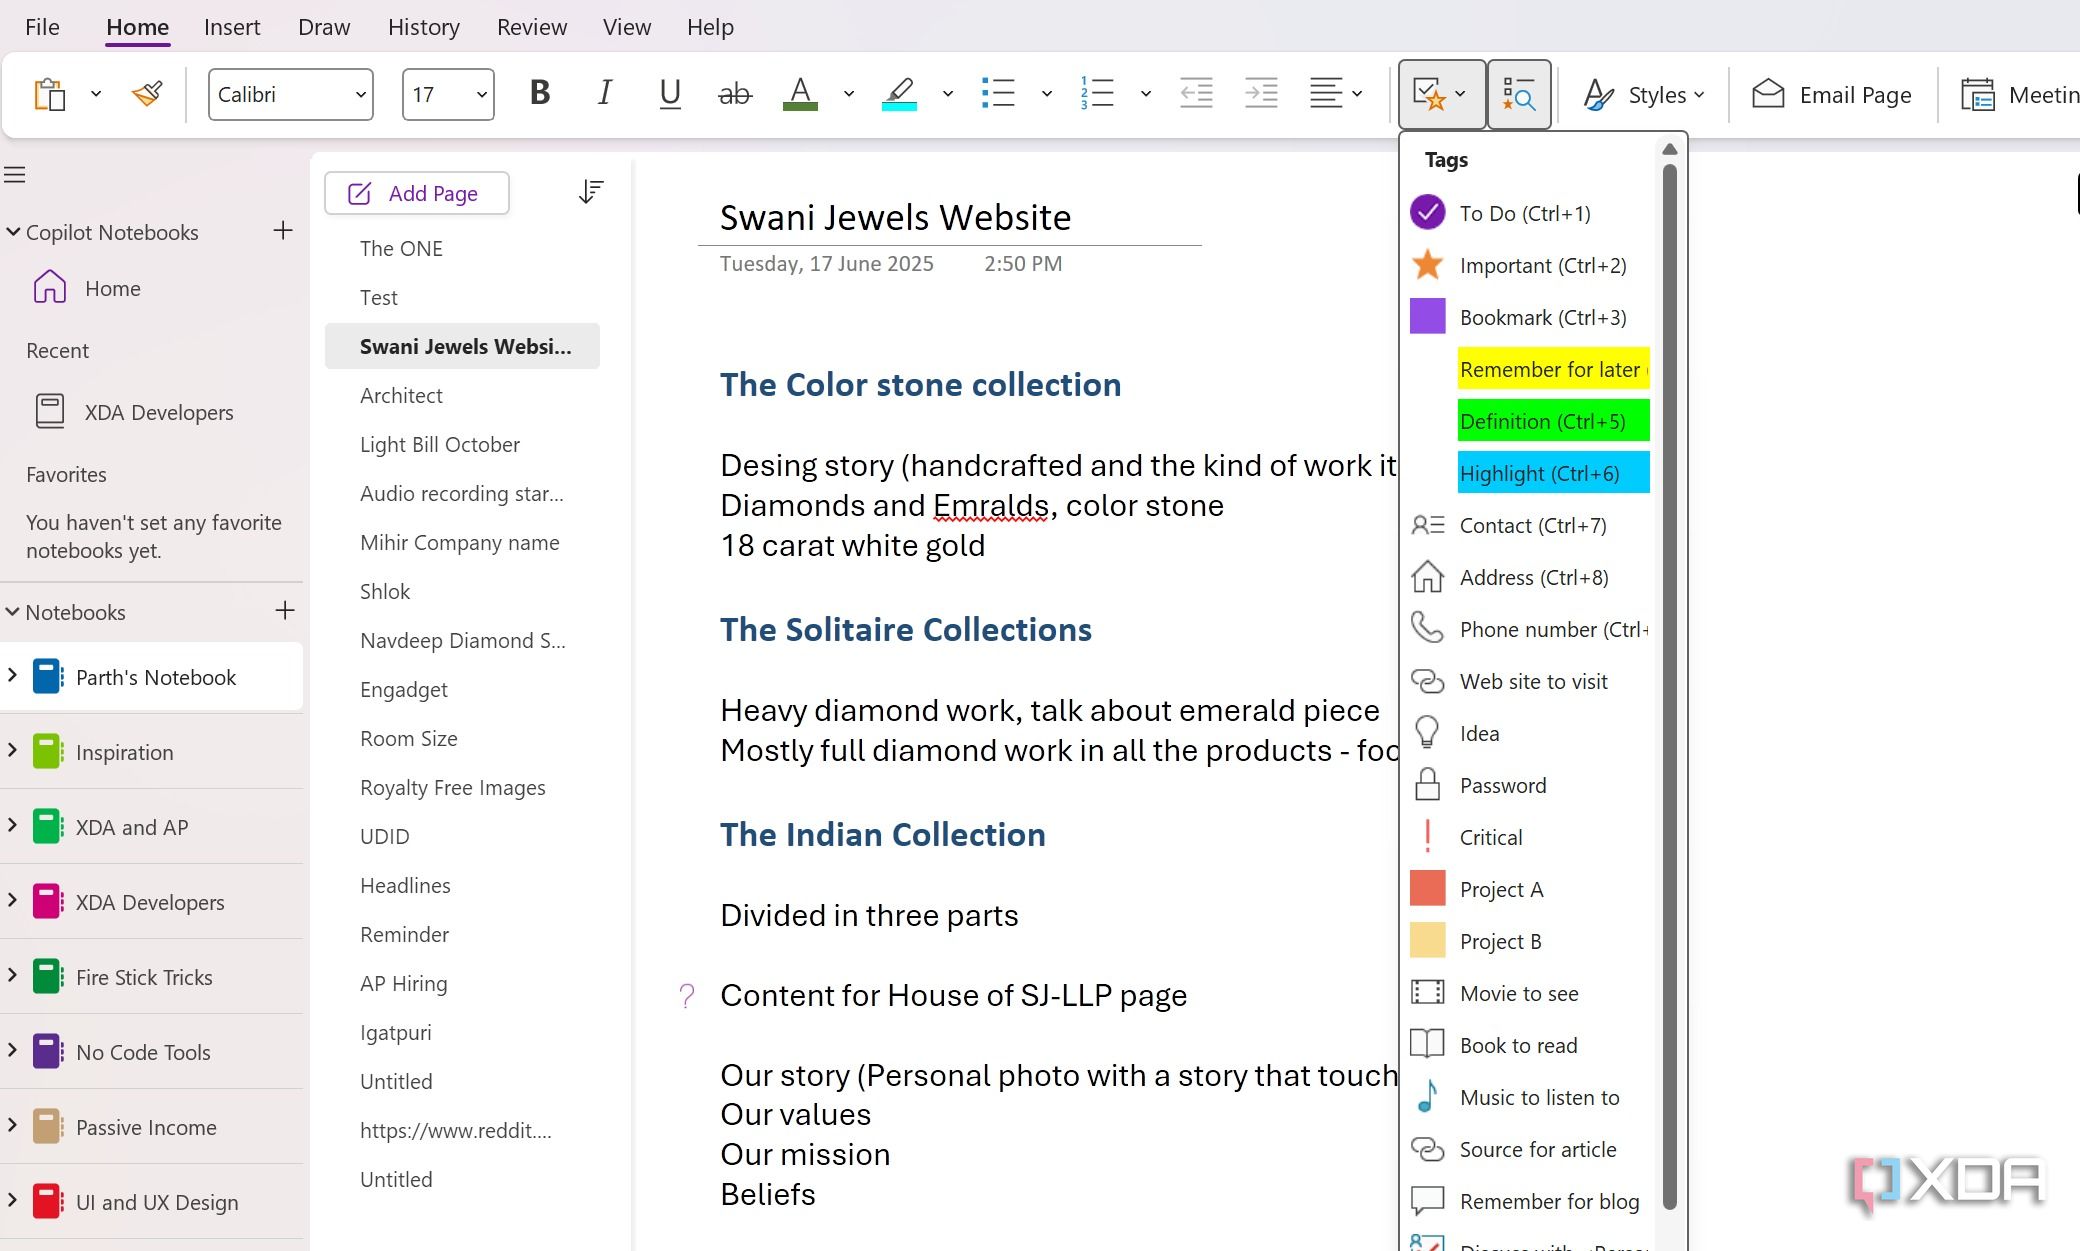
Task: Activate the Format Painter brush
Action: coord(147,95)
